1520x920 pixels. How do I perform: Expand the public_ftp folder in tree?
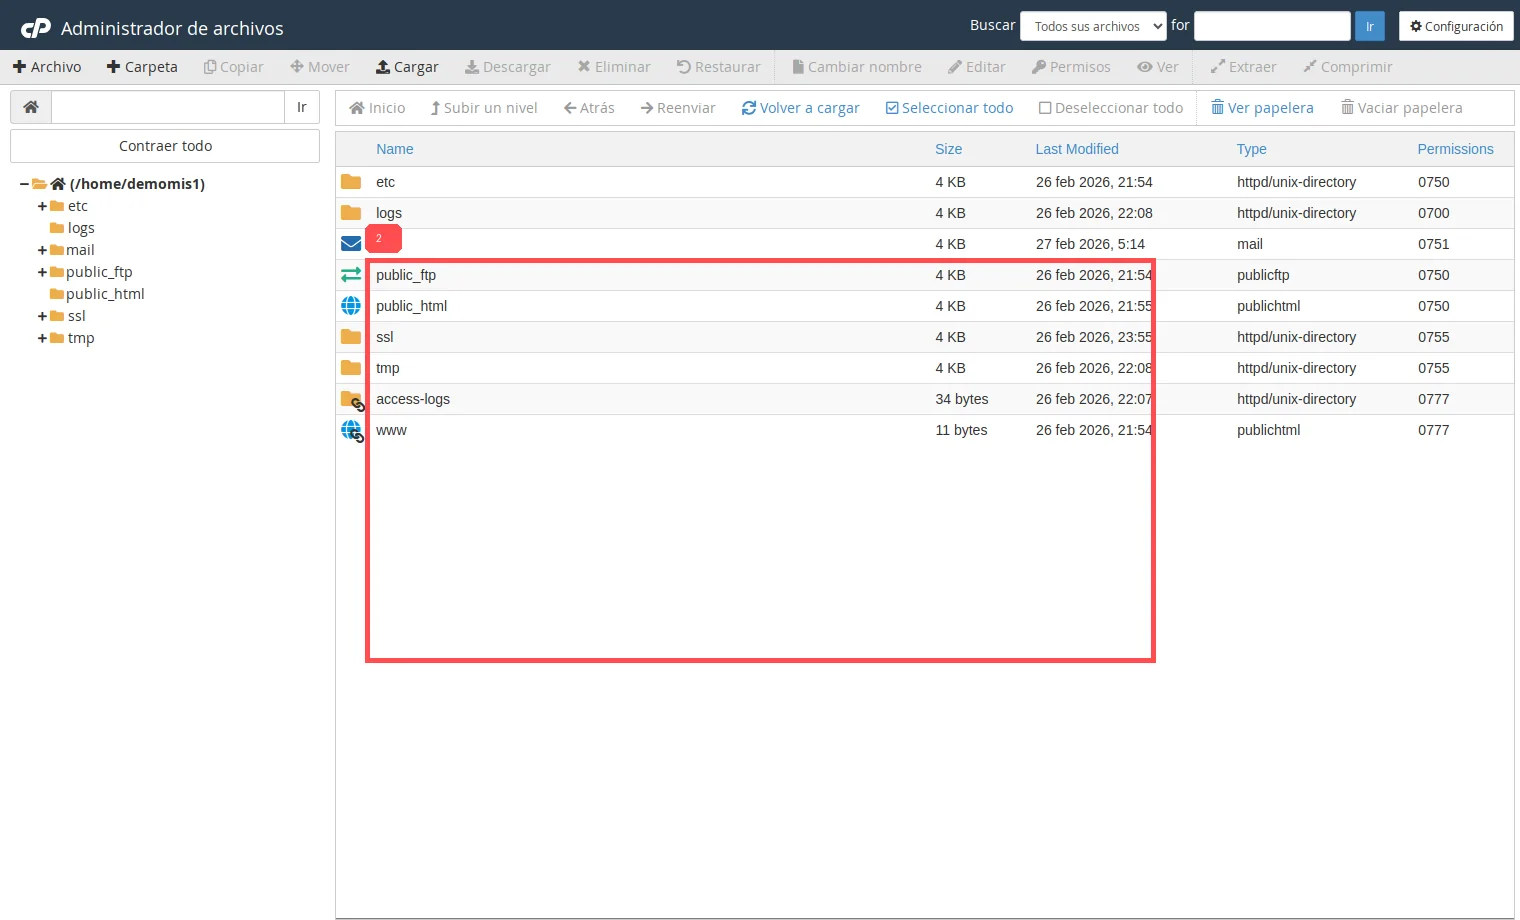pyautogui.click(x=42, y=272)
